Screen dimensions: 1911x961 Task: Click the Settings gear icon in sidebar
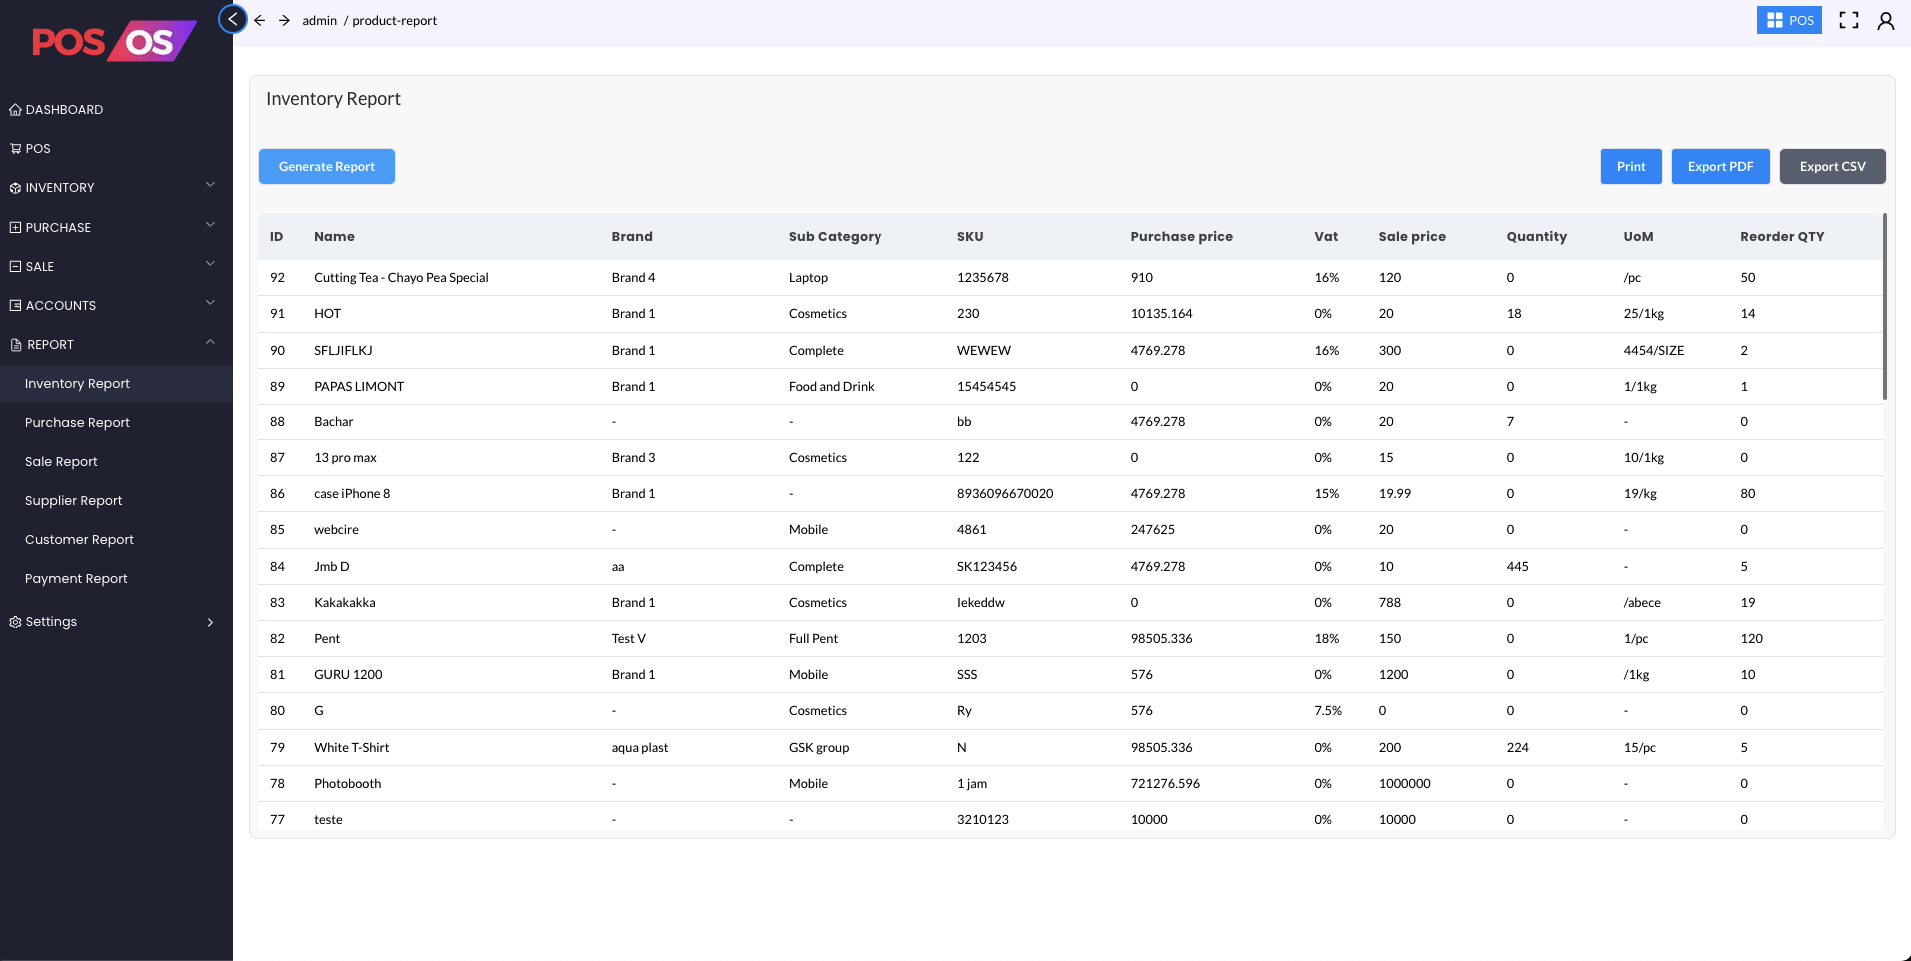click(x=15, y=622)
